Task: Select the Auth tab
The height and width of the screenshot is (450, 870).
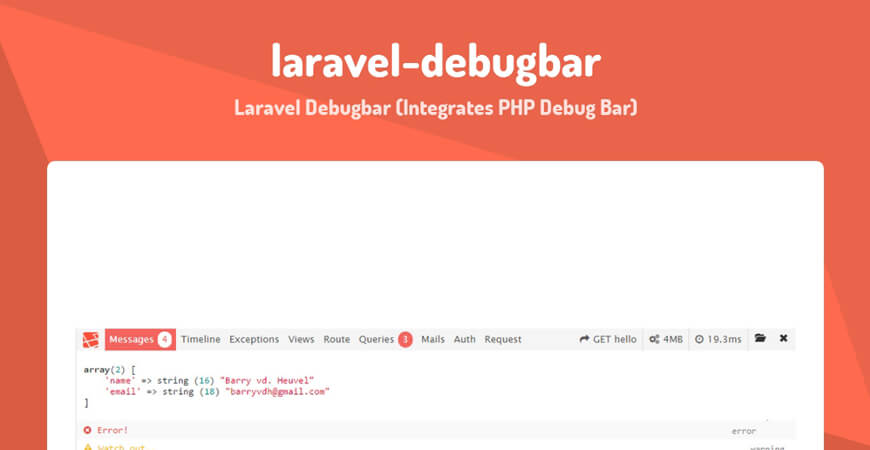Action: pyautogui.click(x=464, y=340)
